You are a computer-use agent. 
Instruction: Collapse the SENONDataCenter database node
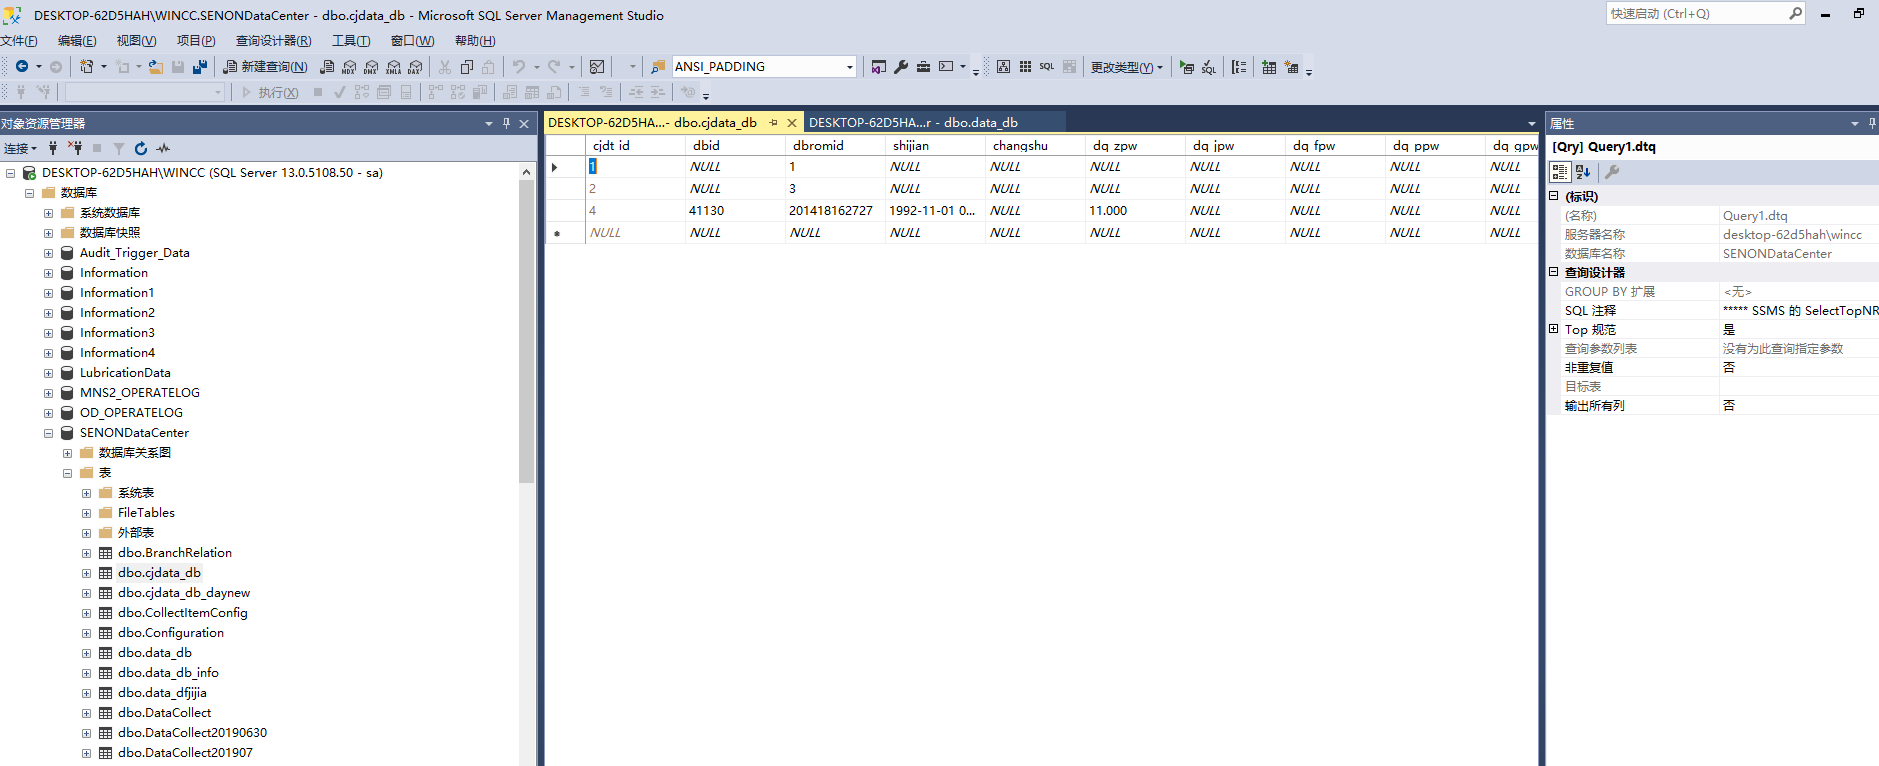48,433
